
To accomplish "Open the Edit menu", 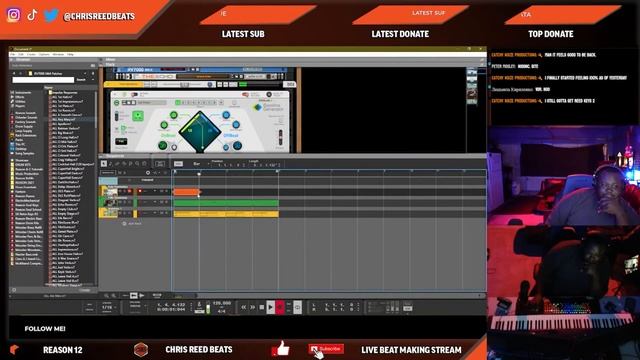I will (21, 54).
